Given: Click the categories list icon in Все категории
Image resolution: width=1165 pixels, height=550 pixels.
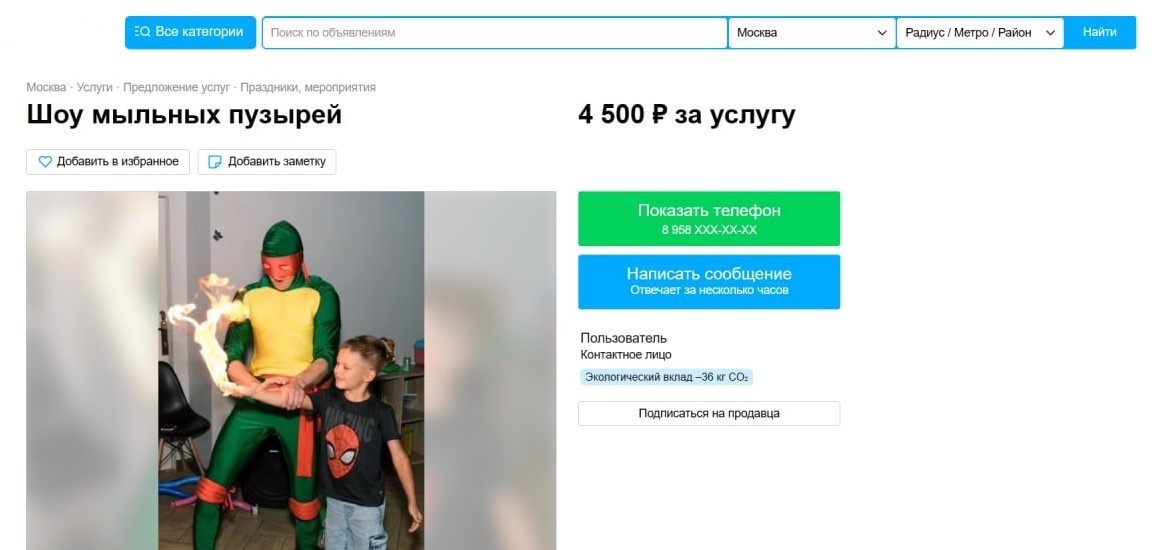Looking at the screenshot, I should tap(142, 32).
